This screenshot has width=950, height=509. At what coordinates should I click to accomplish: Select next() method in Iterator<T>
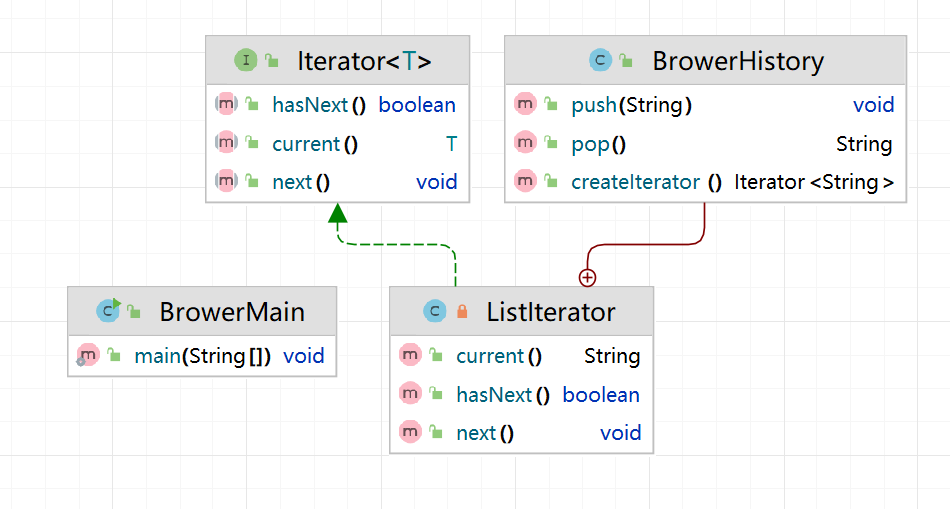click(337, 181)
